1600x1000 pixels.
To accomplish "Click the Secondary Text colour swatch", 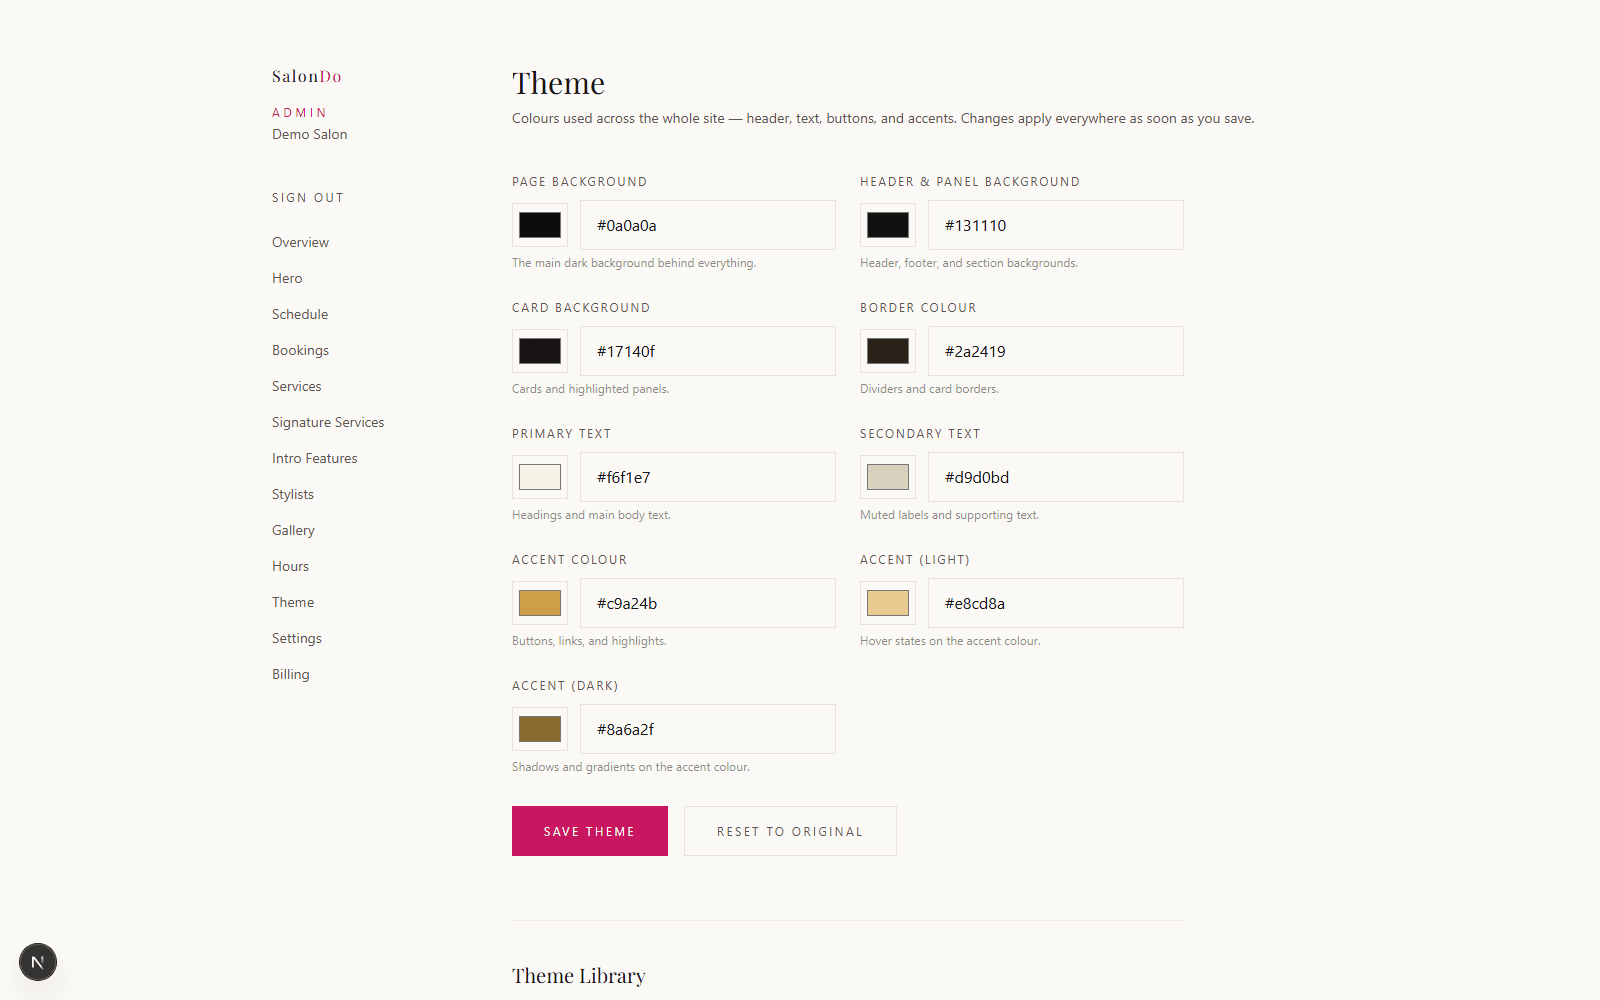I will click(x=888, y=477).
